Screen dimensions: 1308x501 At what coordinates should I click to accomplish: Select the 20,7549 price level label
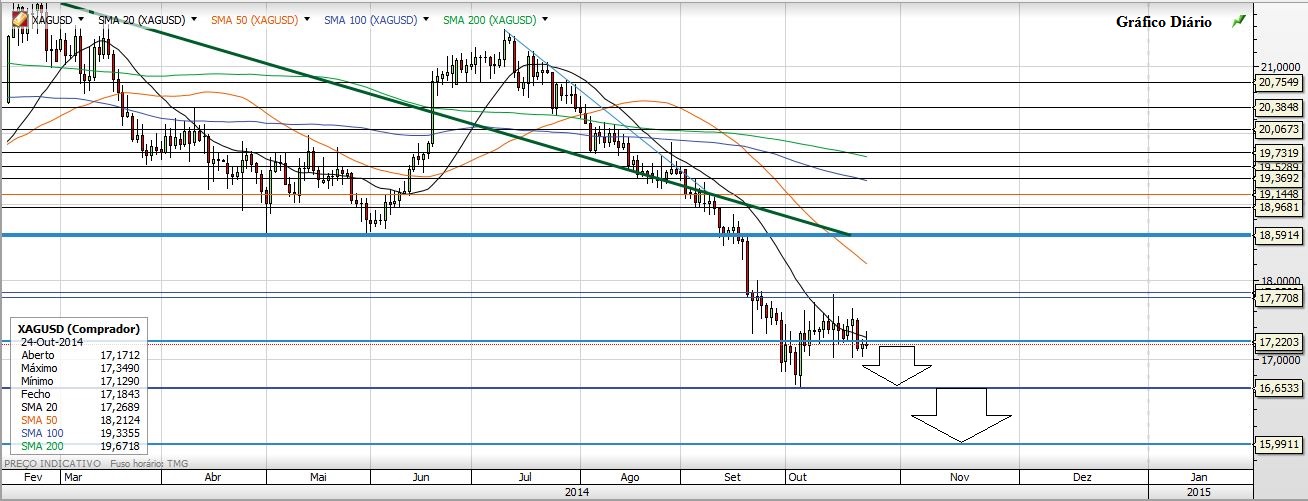pyautogui.click(x=1278, y=82)
